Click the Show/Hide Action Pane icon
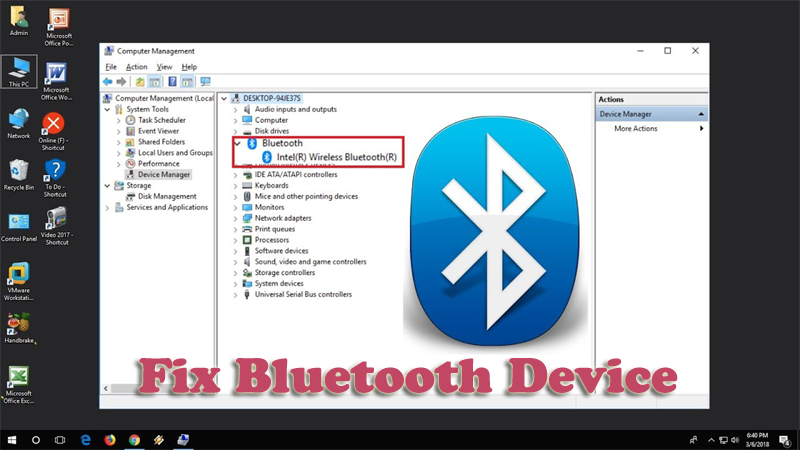This screenshot has width=800, height=450. tap(187, 82)
